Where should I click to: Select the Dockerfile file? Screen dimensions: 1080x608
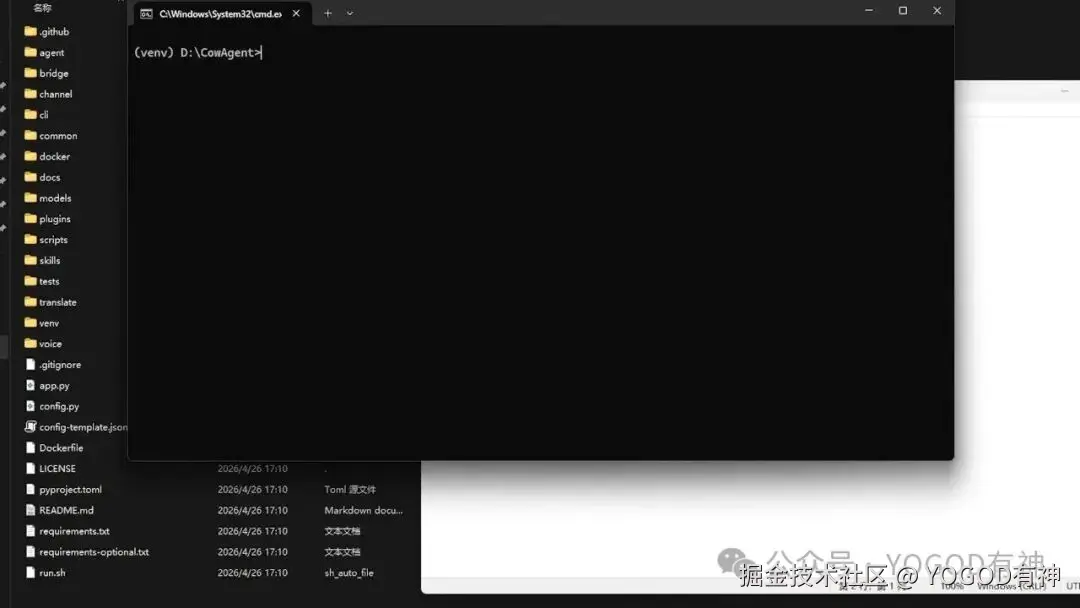coord(54,448)
